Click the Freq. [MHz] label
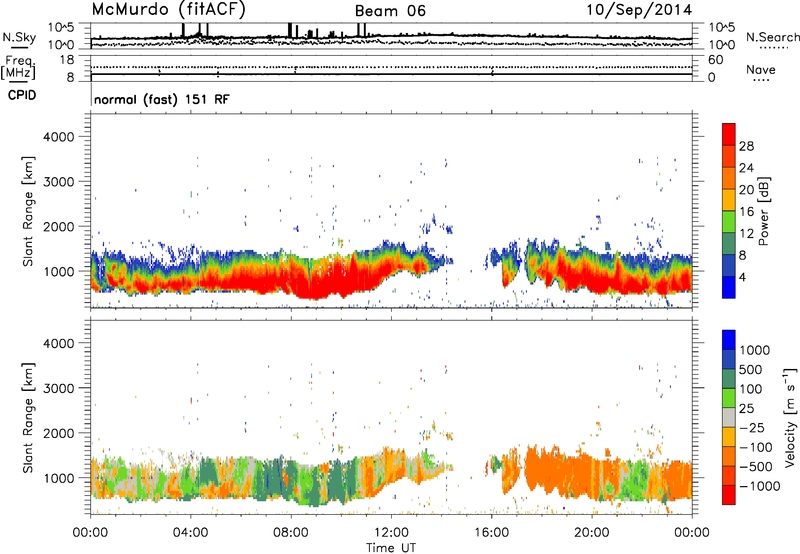The height and width of the screenshot is (554, 800). point(19,67)
